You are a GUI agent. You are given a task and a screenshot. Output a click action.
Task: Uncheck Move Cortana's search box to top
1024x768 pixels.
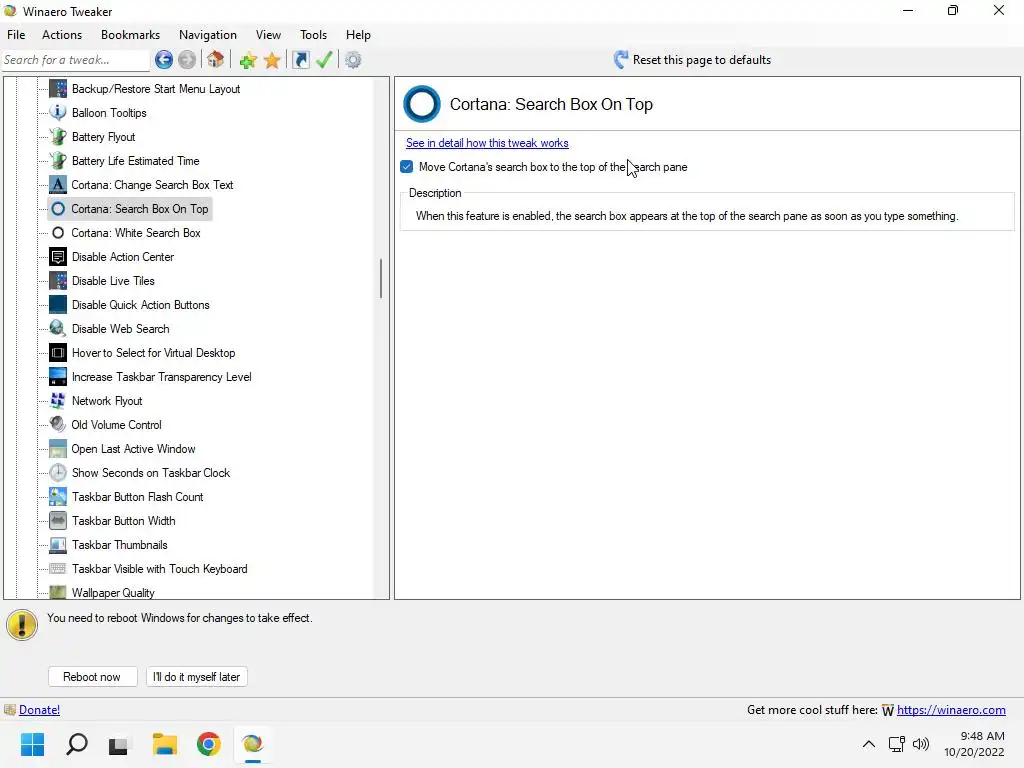[x=407, y=167]
